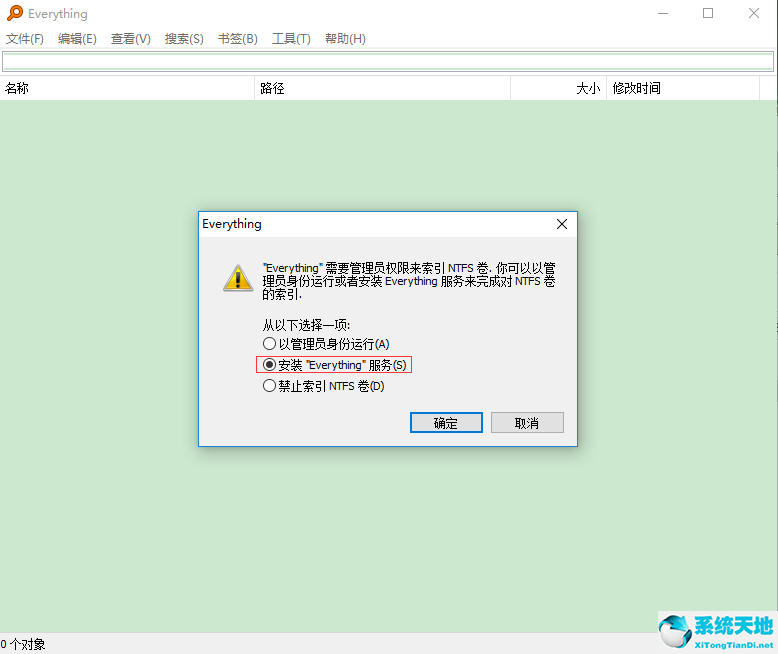The width and height of the screenshot is (778, 654).
Task: Open the 文件(F) menu
Action: (24, 39)
